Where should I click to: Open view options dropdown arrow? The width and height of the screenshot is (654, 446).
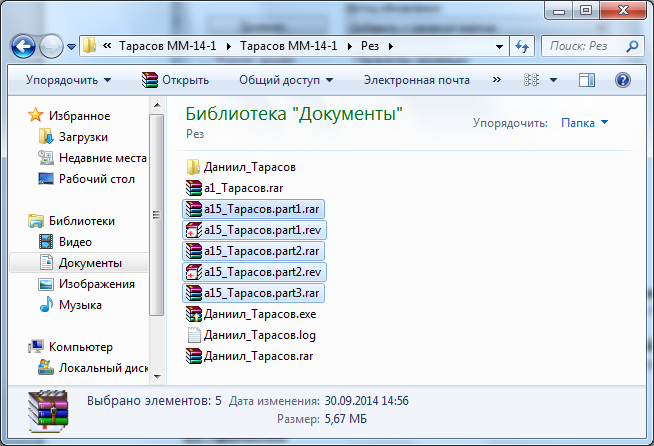(x=553, y=80)
